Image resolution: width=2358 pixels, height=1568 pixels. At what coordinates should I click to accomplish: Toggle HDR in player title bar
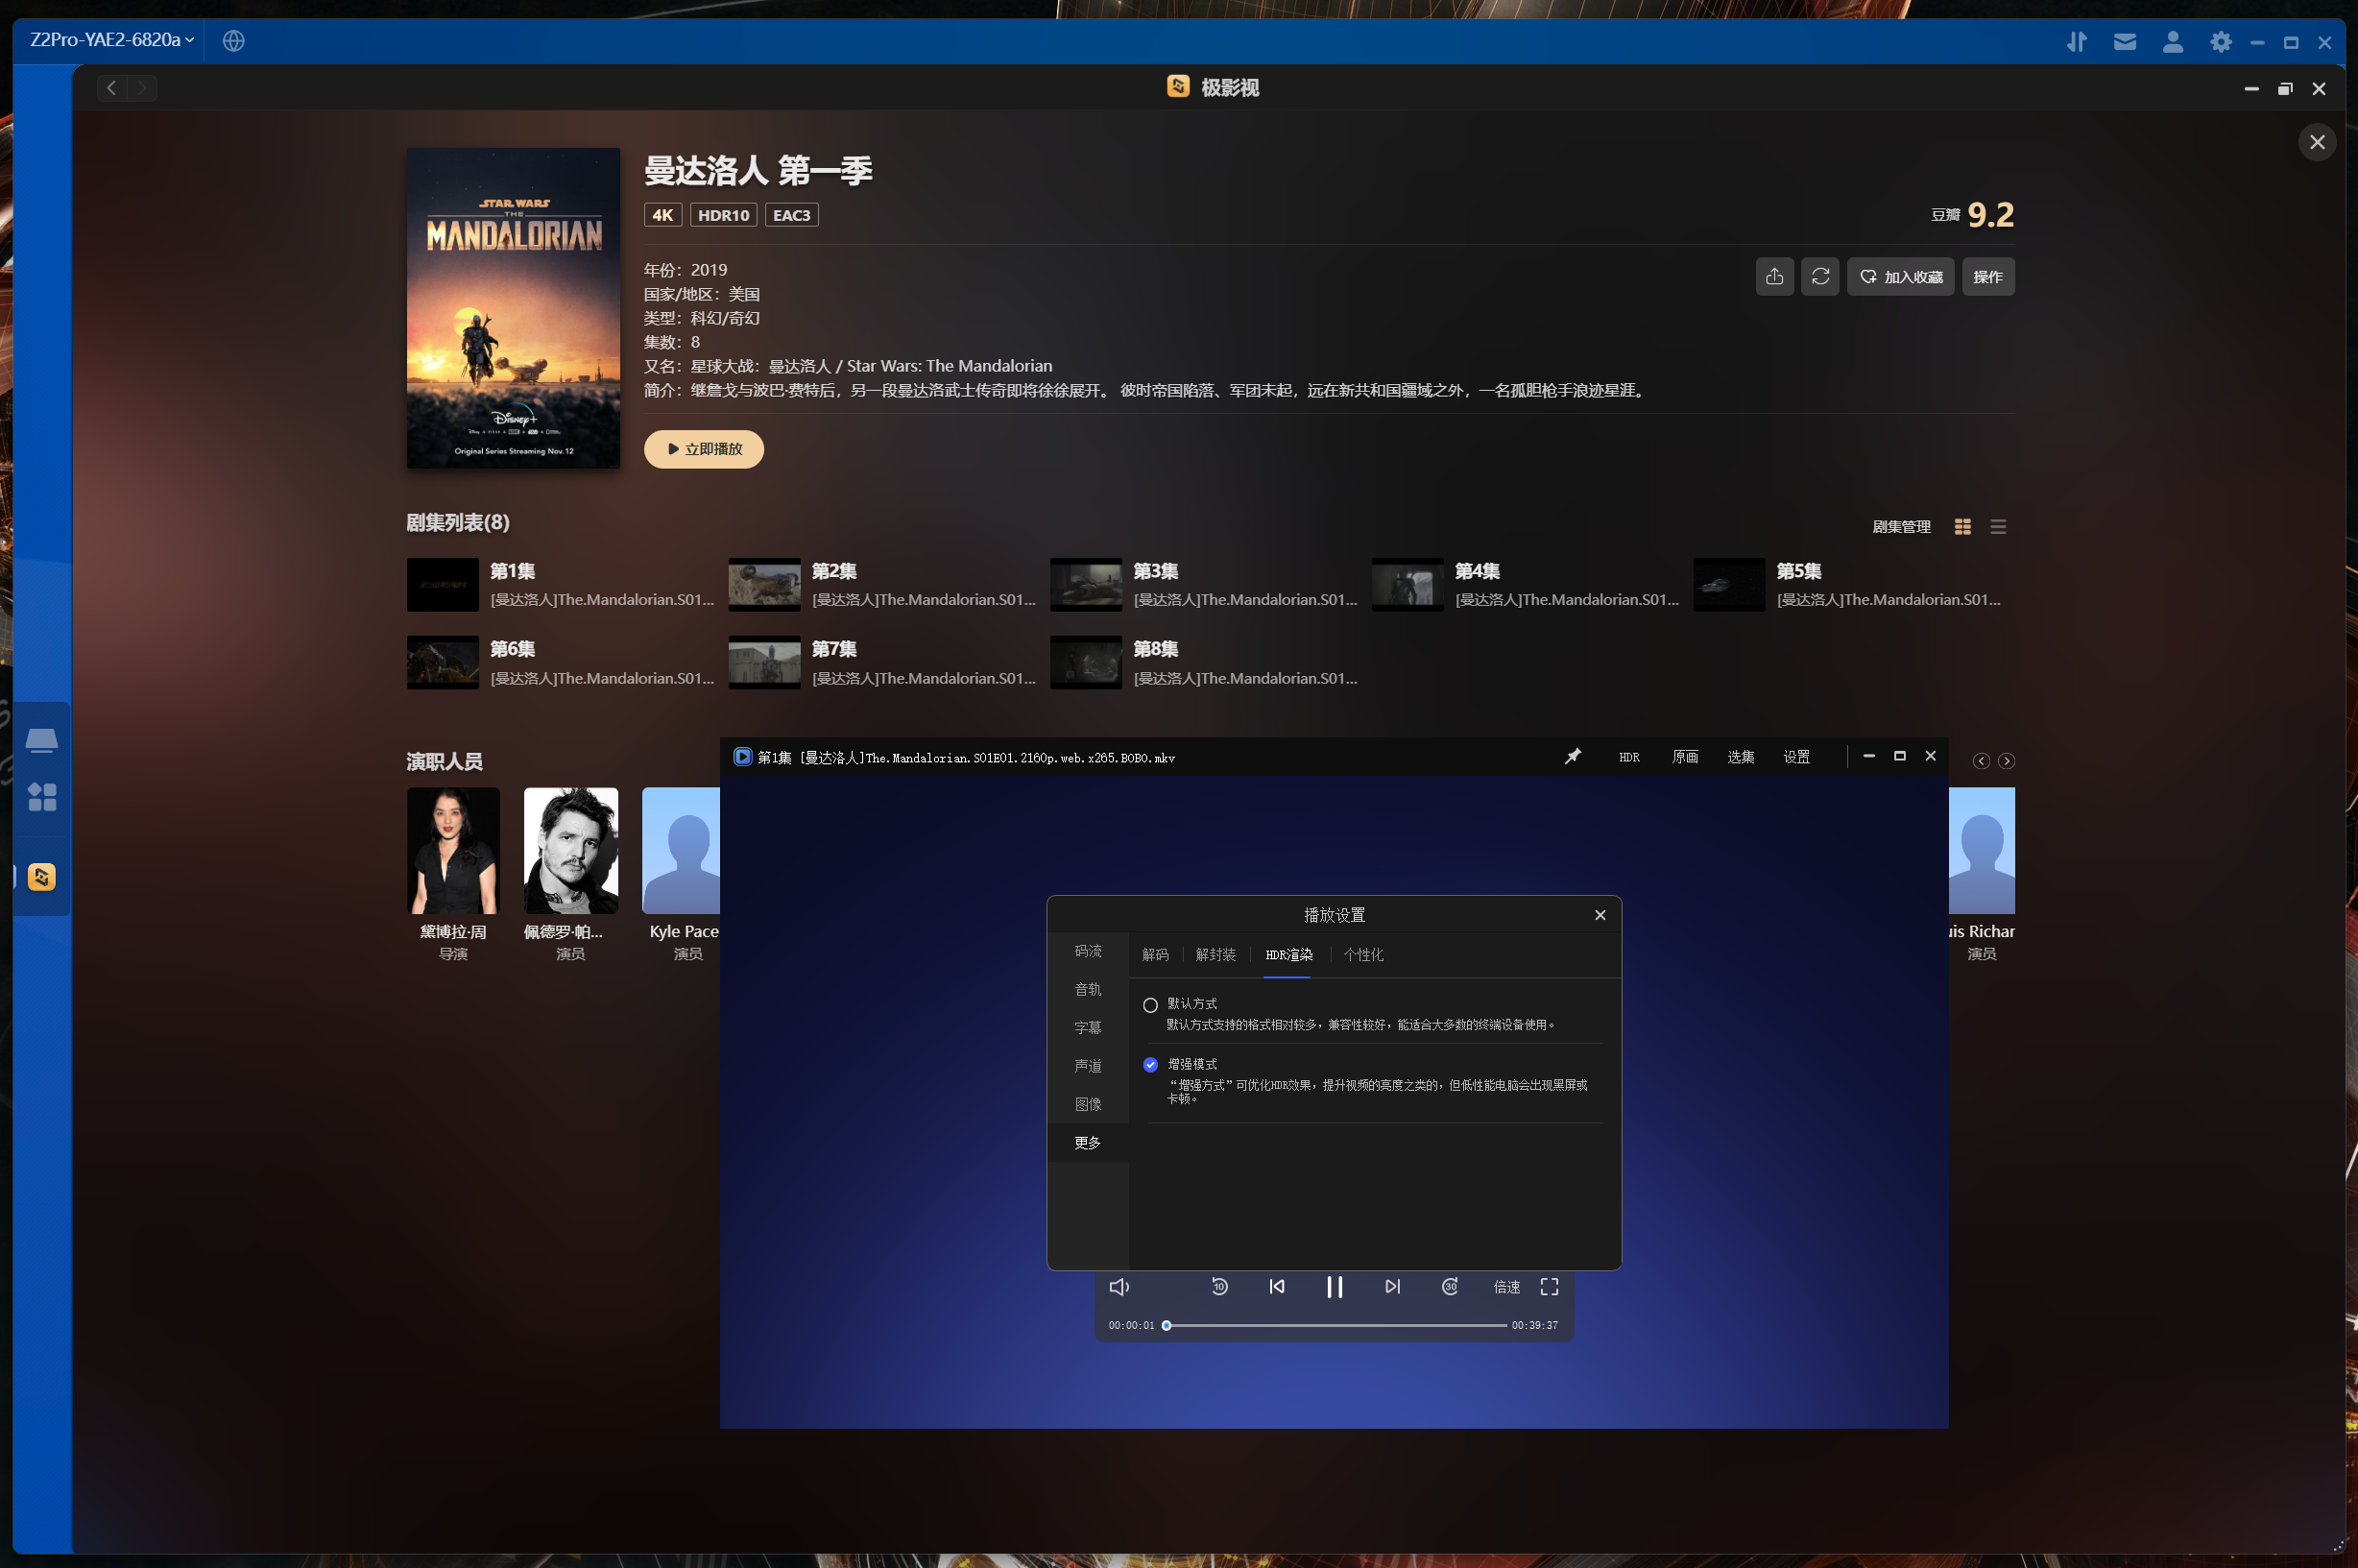coord(1629,757)
